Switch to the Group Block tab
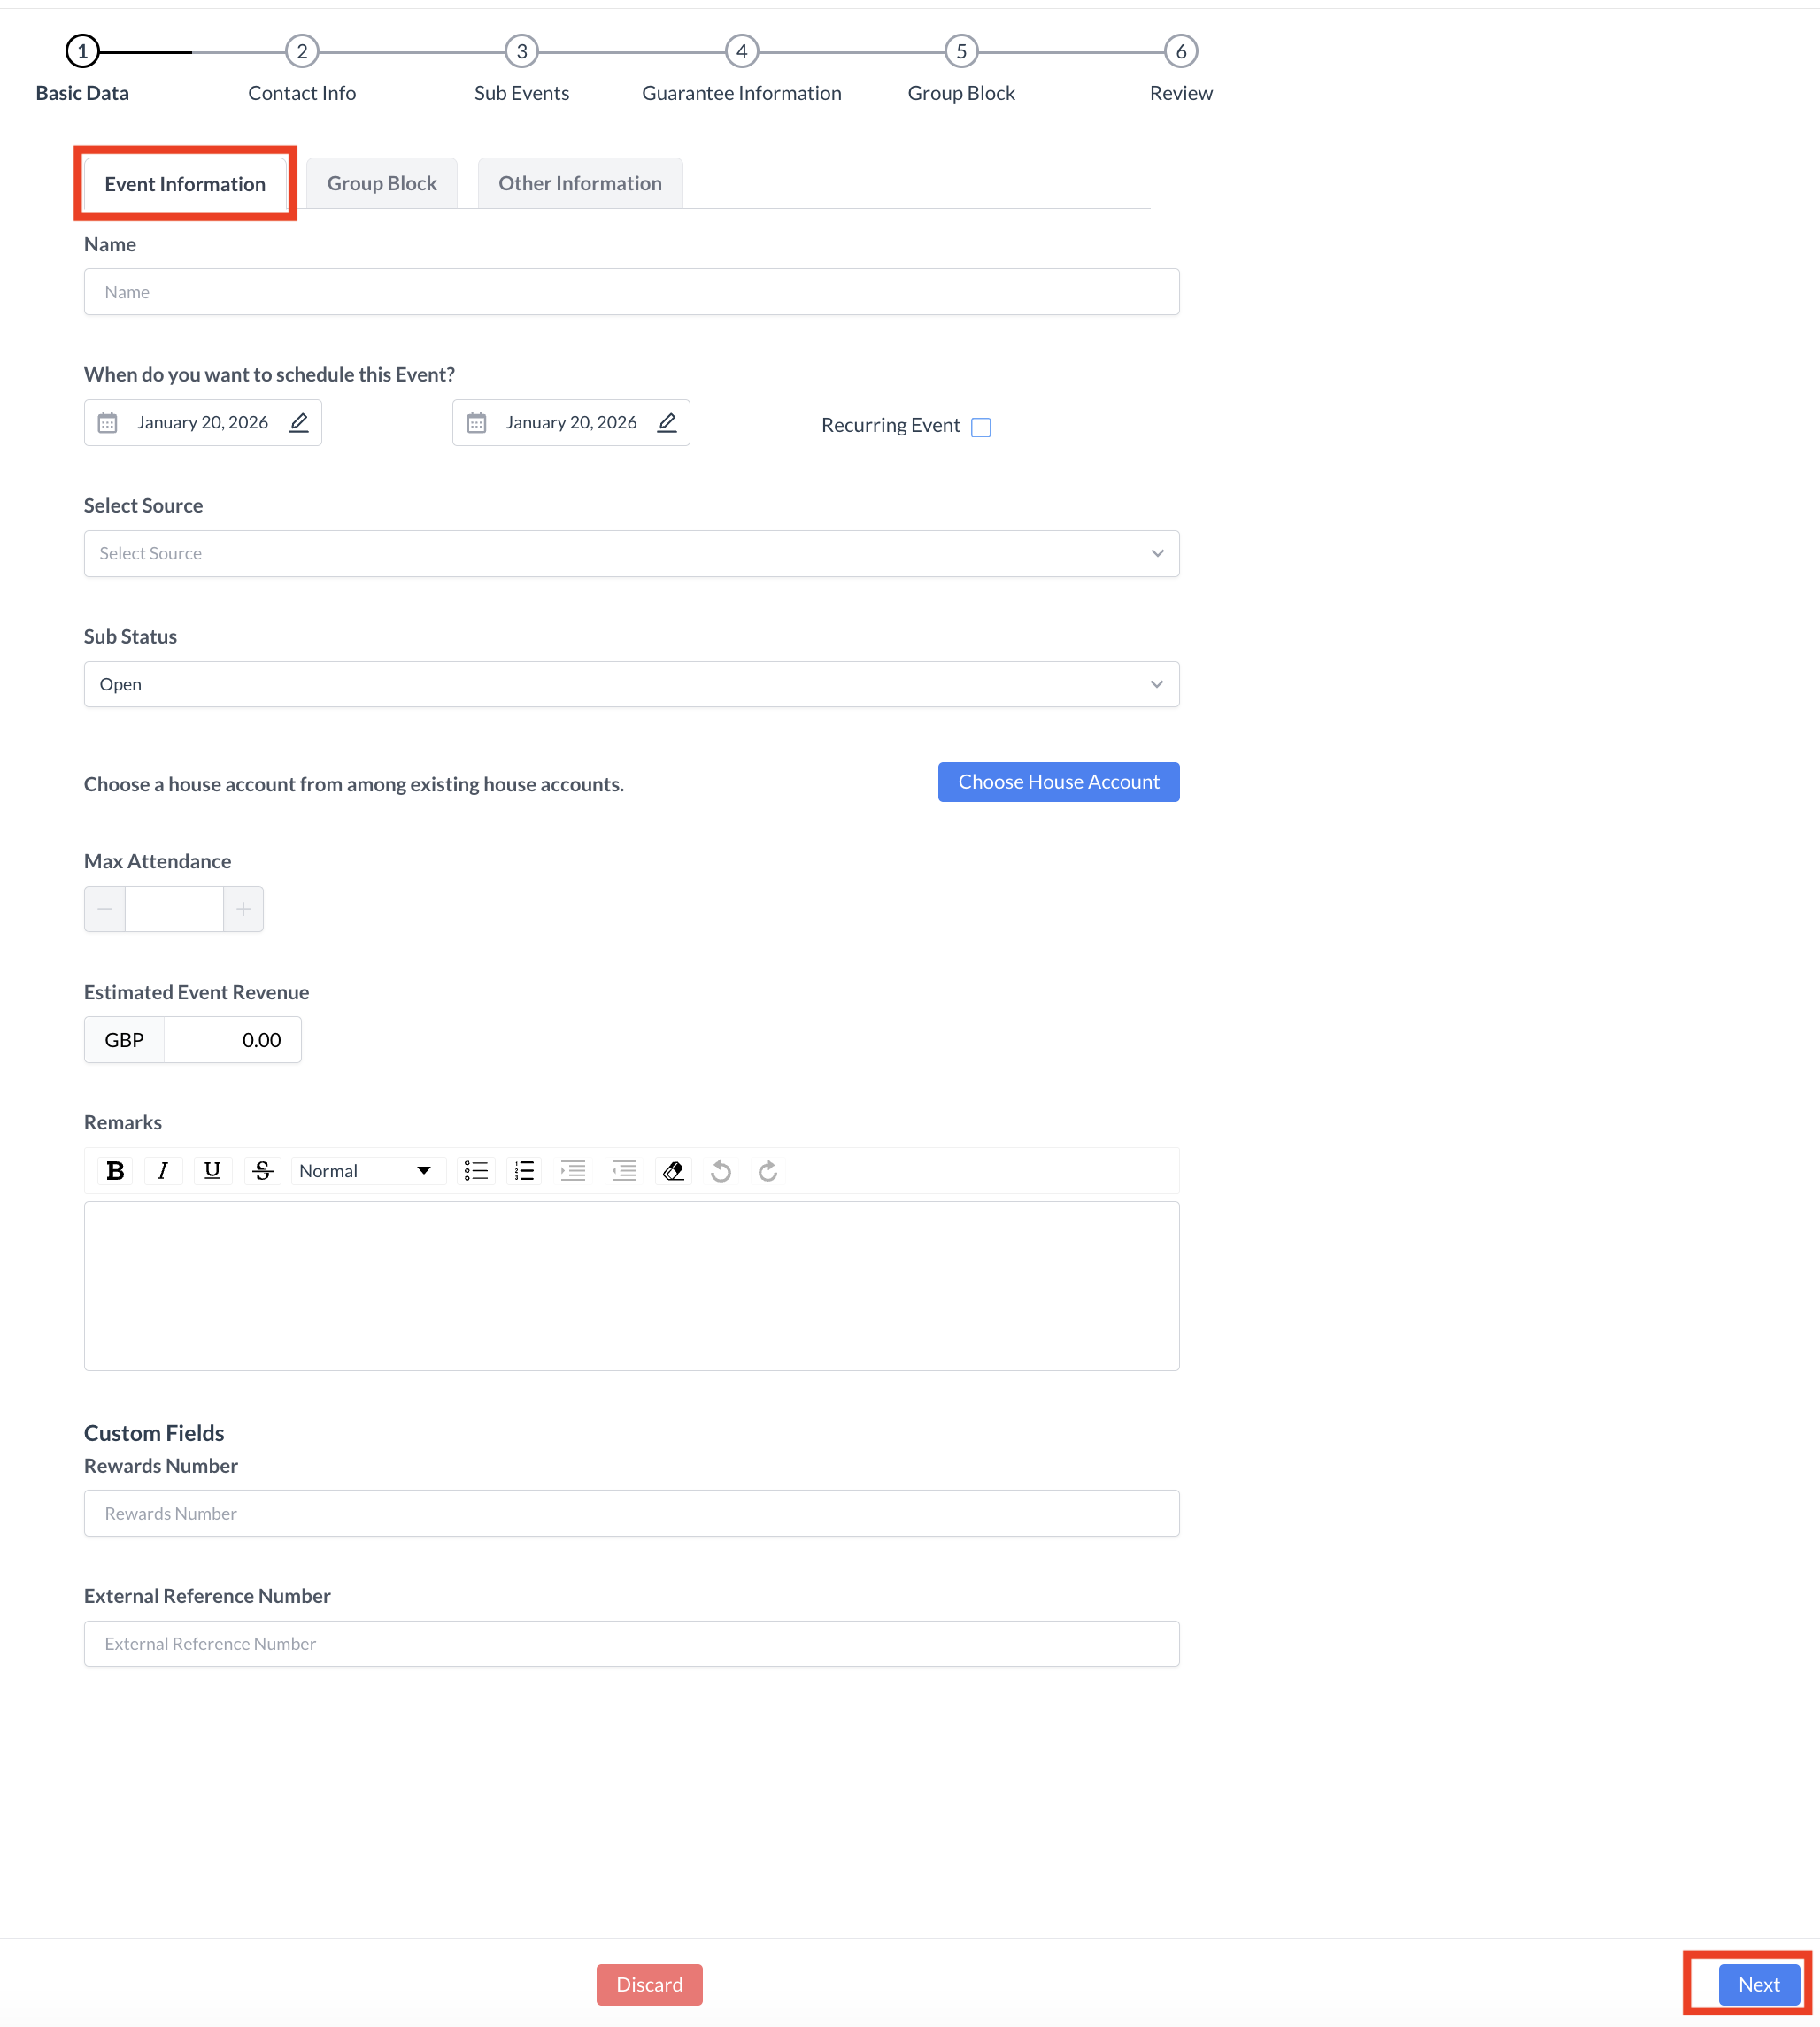 381,183
